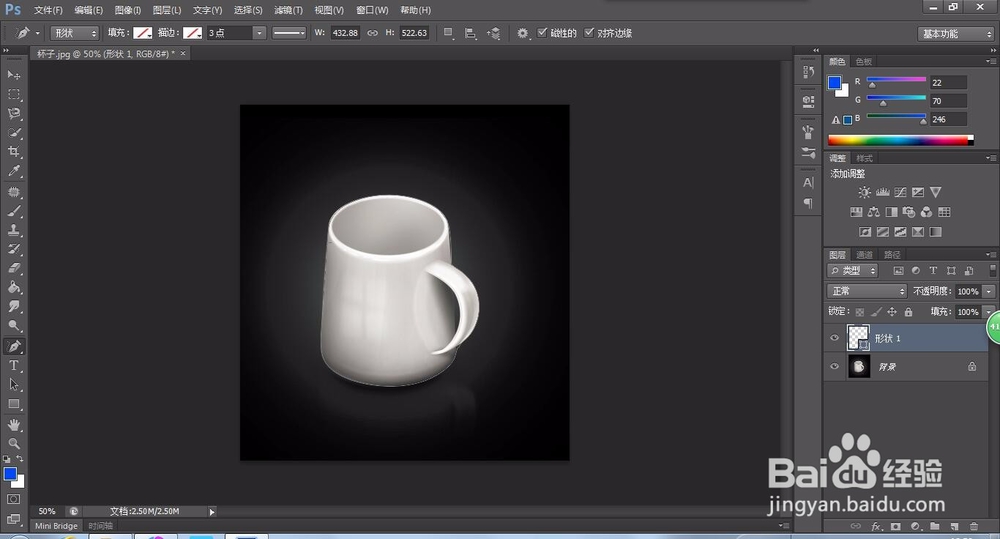Click the 填充 fill color swatch
This screenshot has height=539, width=1000.
(x=143, y=33)
